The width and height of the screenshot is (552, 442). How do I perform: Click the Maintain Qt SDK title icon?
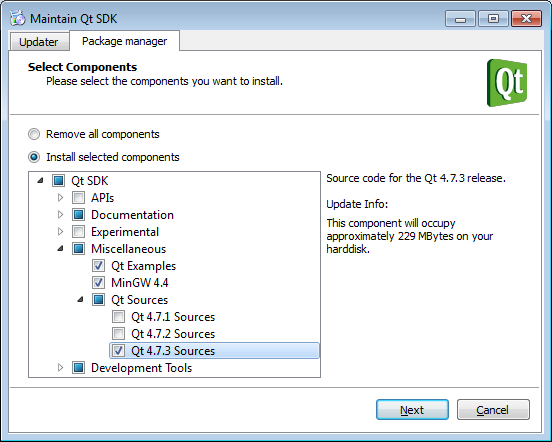coord(18,18)
